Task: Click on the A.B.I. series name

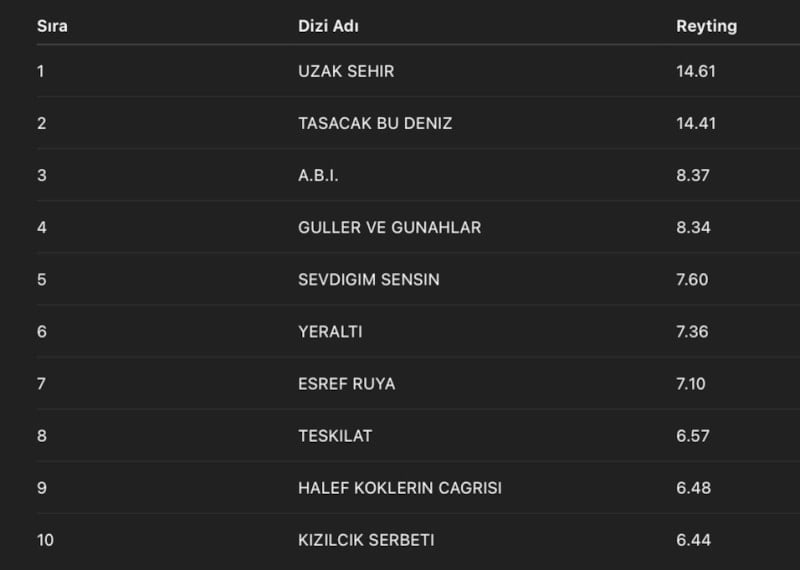Action: (x=319, y=175)
